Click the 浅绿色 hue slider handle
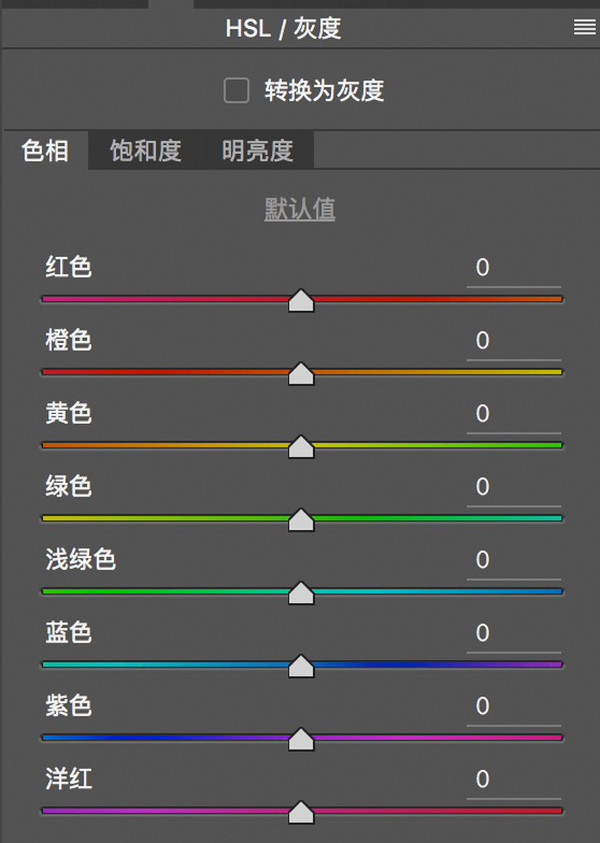The height and width of the screenshot is (843, 600). coord(301,592)
